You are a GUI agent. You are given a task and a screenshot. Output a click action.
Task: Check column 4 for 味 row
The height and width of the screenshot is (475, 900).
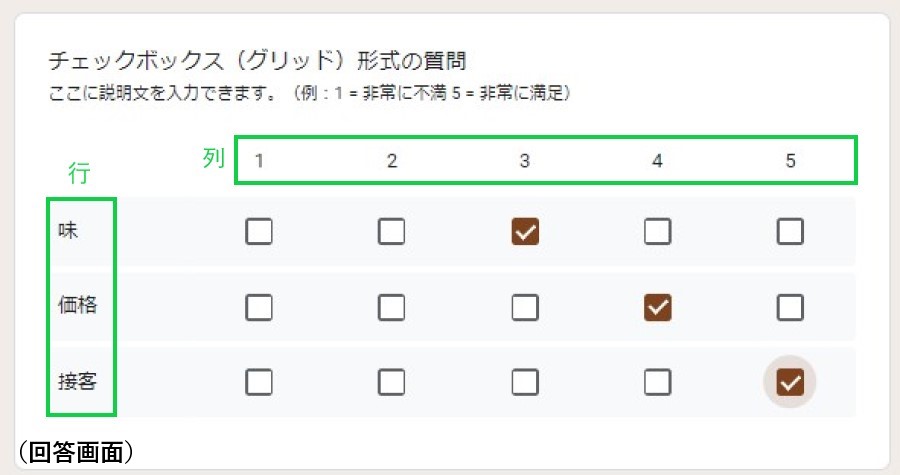pos(657,232)
